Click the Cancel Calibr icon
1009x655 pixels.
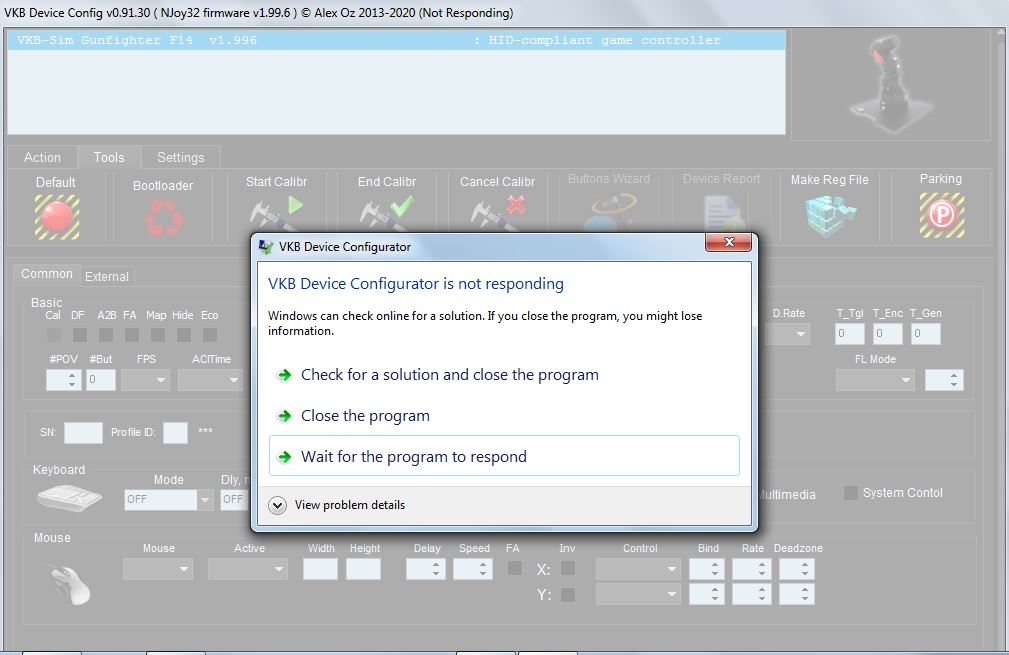coord(497,213)
